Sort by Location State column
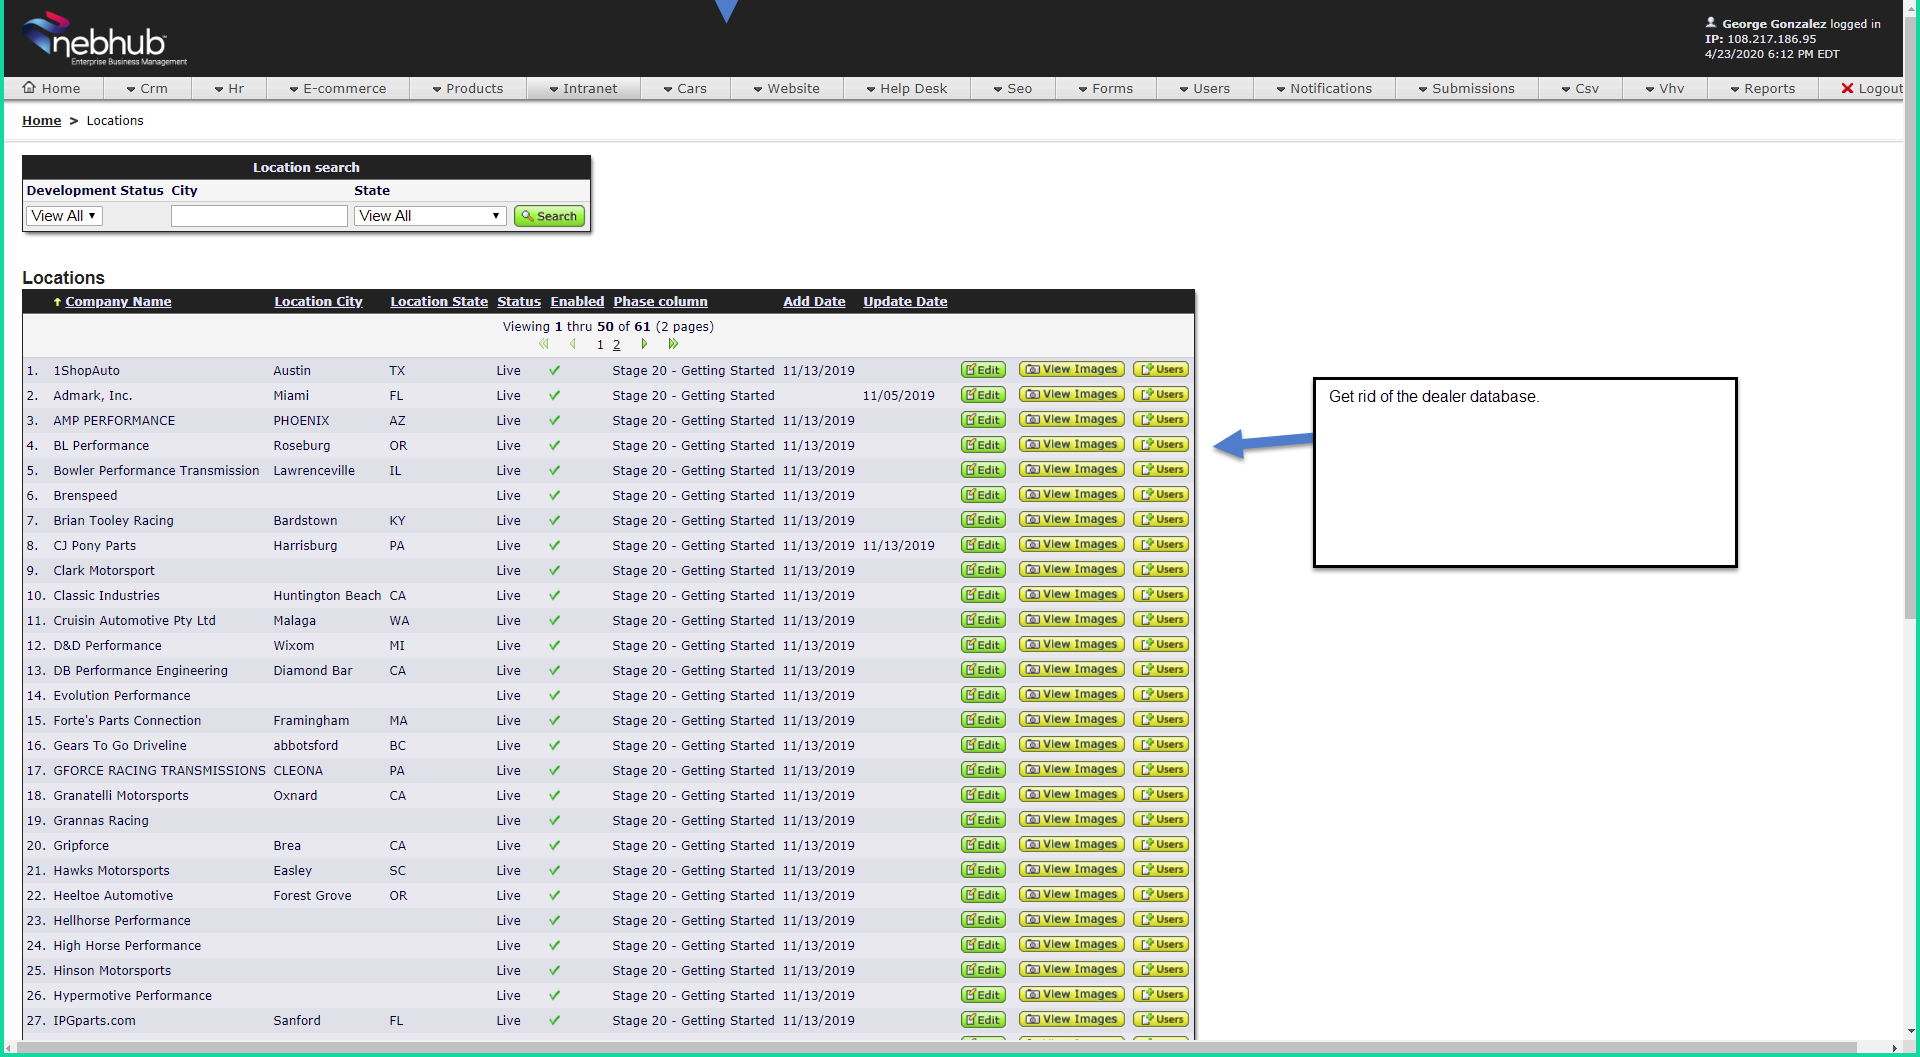This screenshot has height=1057, width=1920. (439, 302)
